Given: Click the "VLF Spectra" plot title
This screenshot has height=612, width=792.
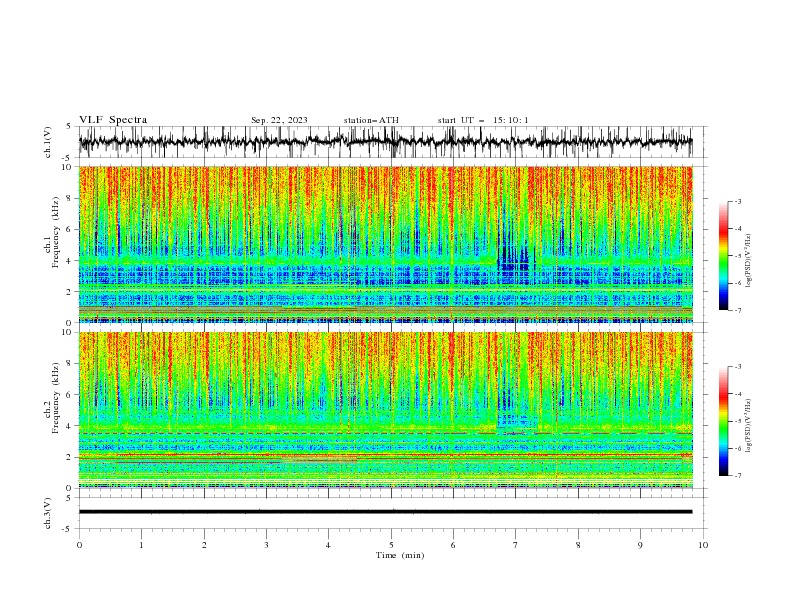Looking at the screenshot, I should (x=113, y=120).
